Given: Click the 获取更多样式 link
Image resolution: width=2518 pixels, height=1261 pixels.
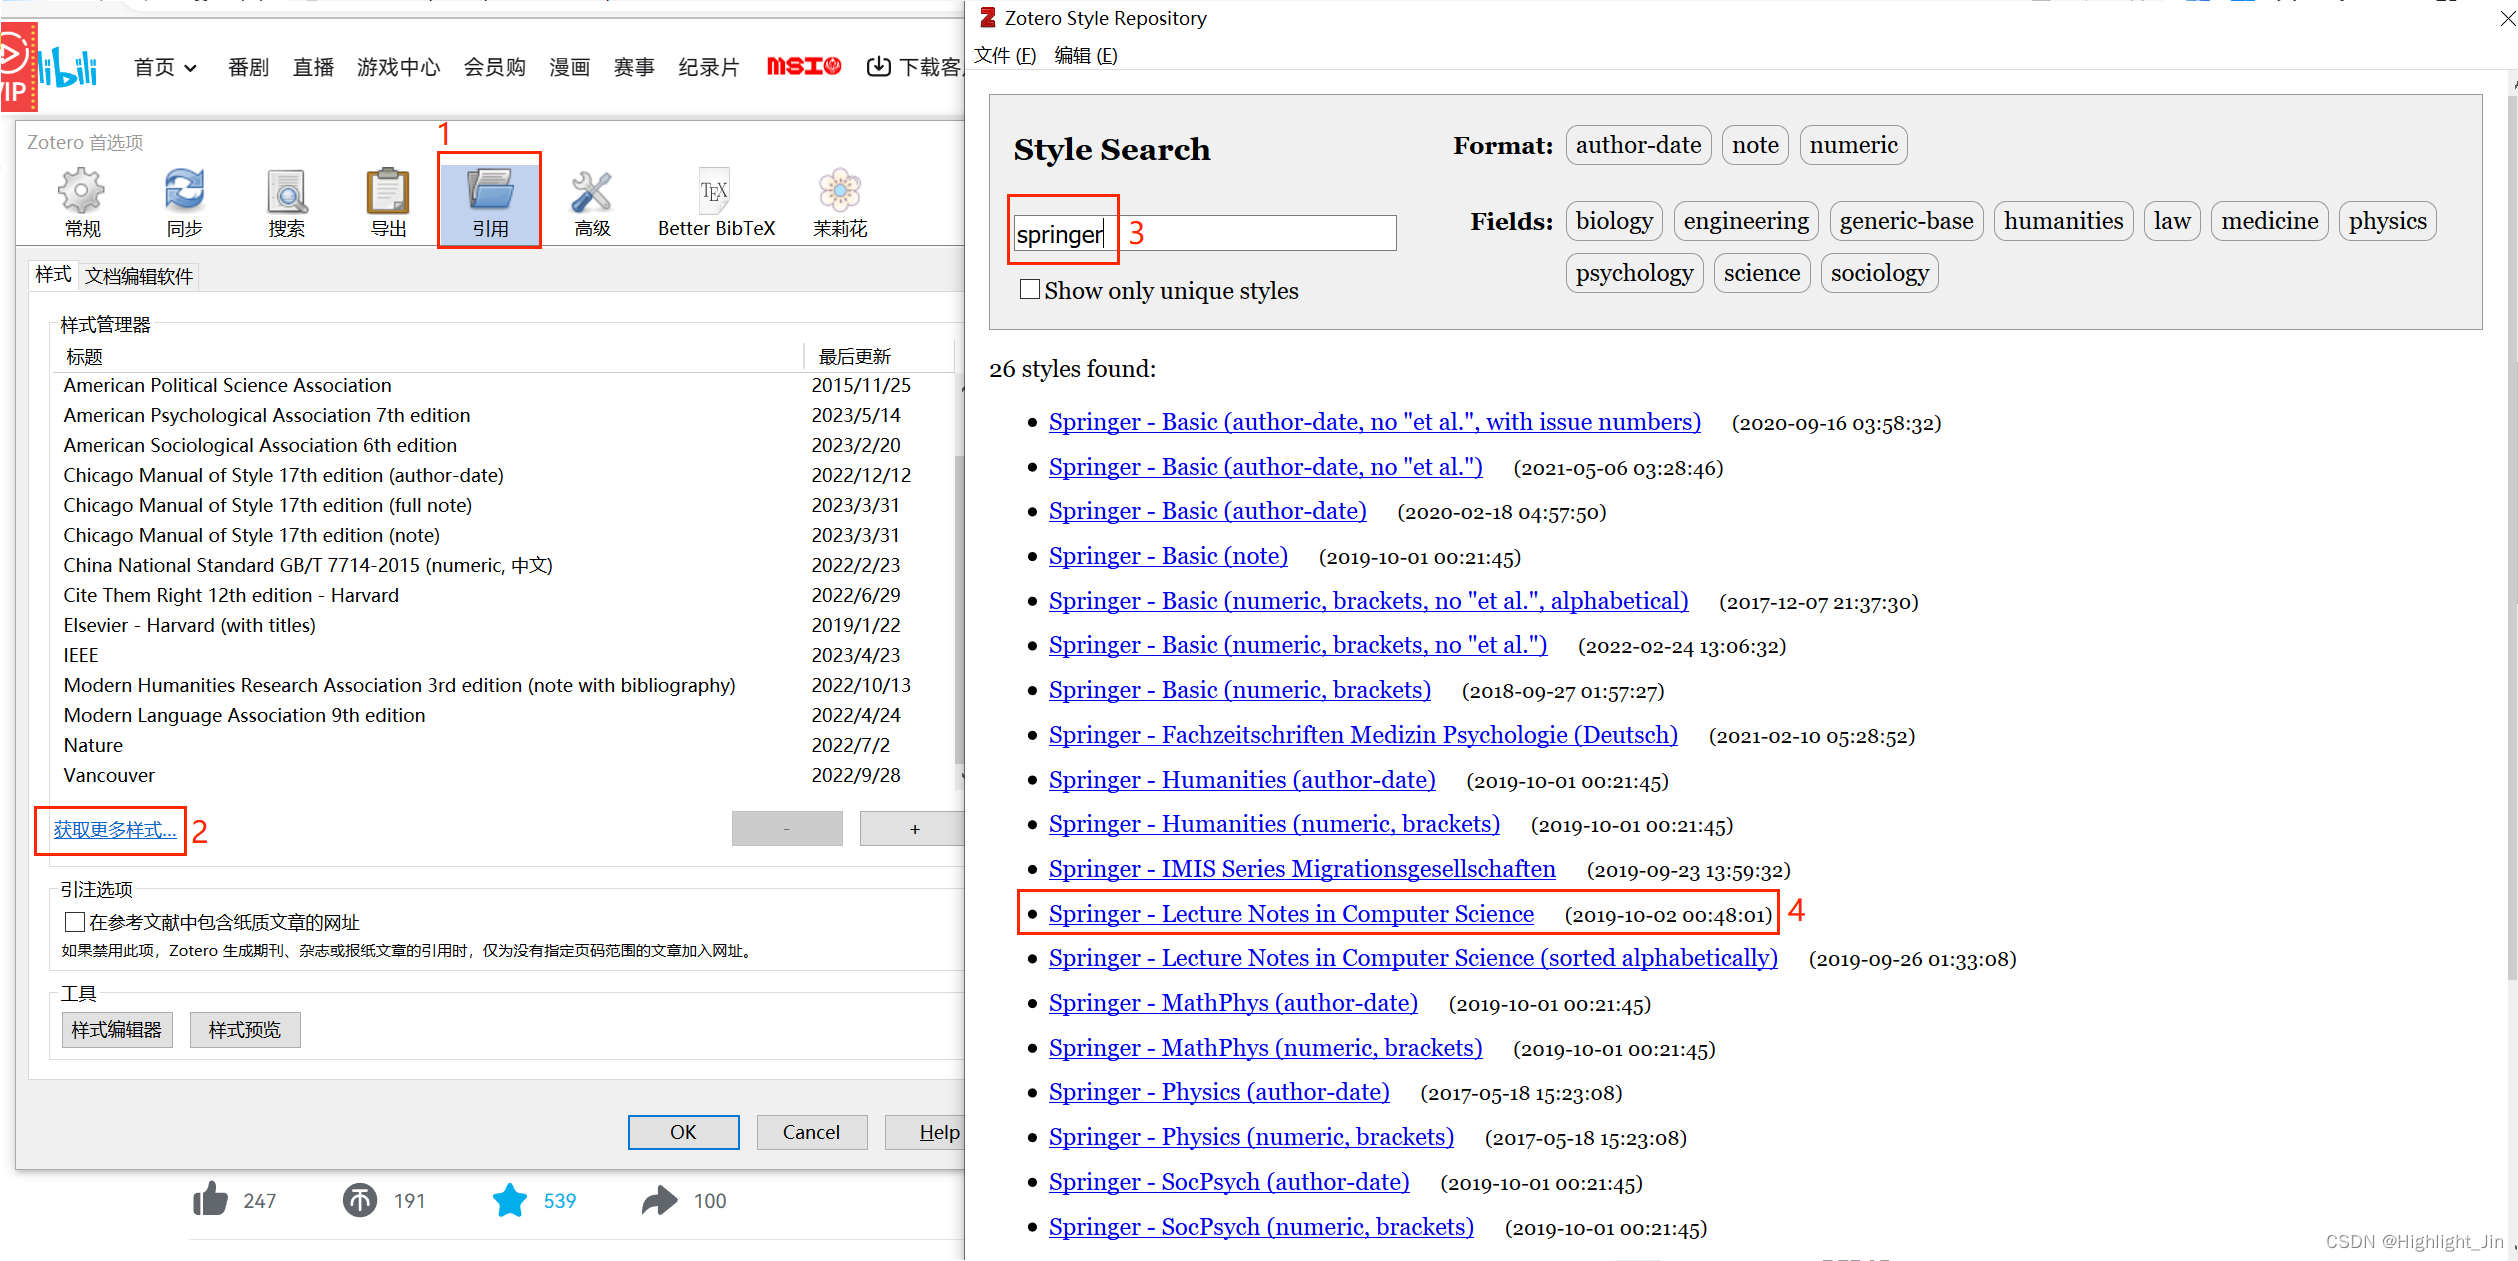Looking at the screenshot, I should [114, 830].
